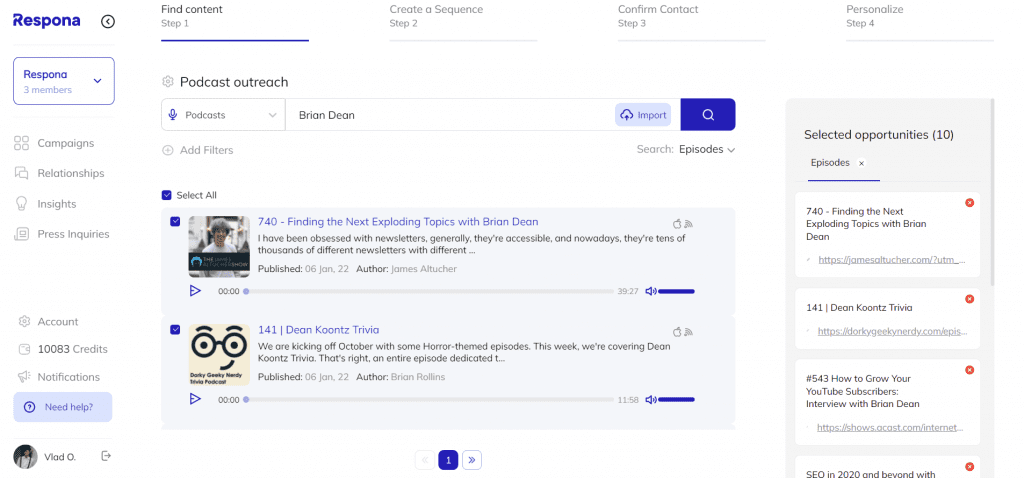This screenshot has height=478, width=1024.
Task: Open RSS feed icon for episode 740
Action: [x=688, y=224]
